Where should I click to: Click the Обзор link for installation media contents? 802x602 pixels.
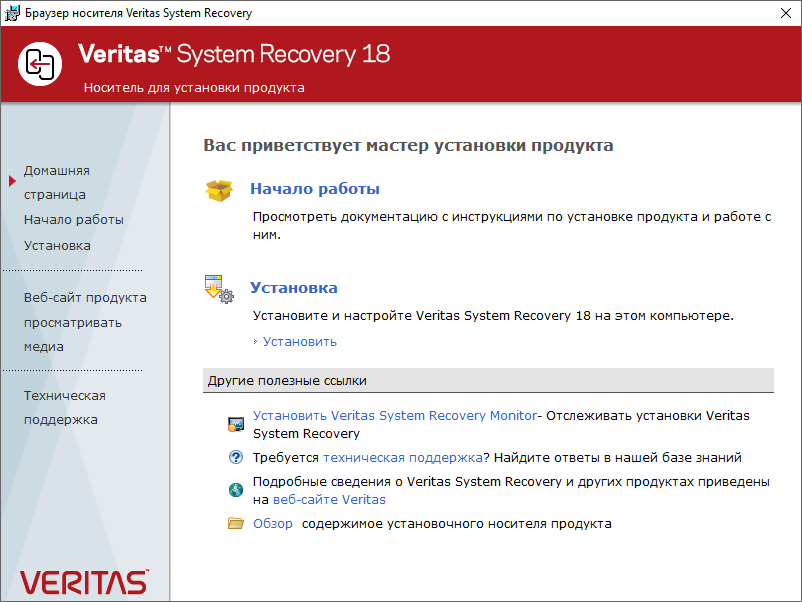point(275,521)
